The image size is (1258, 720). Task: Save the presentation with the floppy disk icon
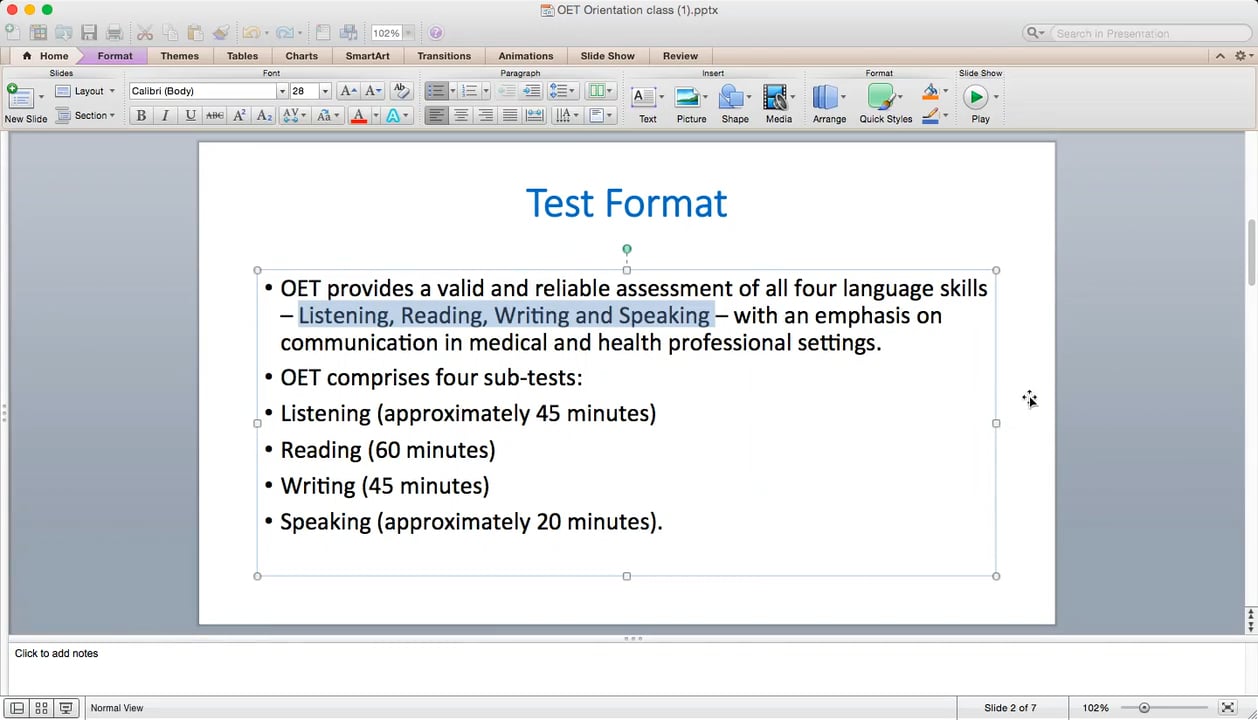point(90,33)
